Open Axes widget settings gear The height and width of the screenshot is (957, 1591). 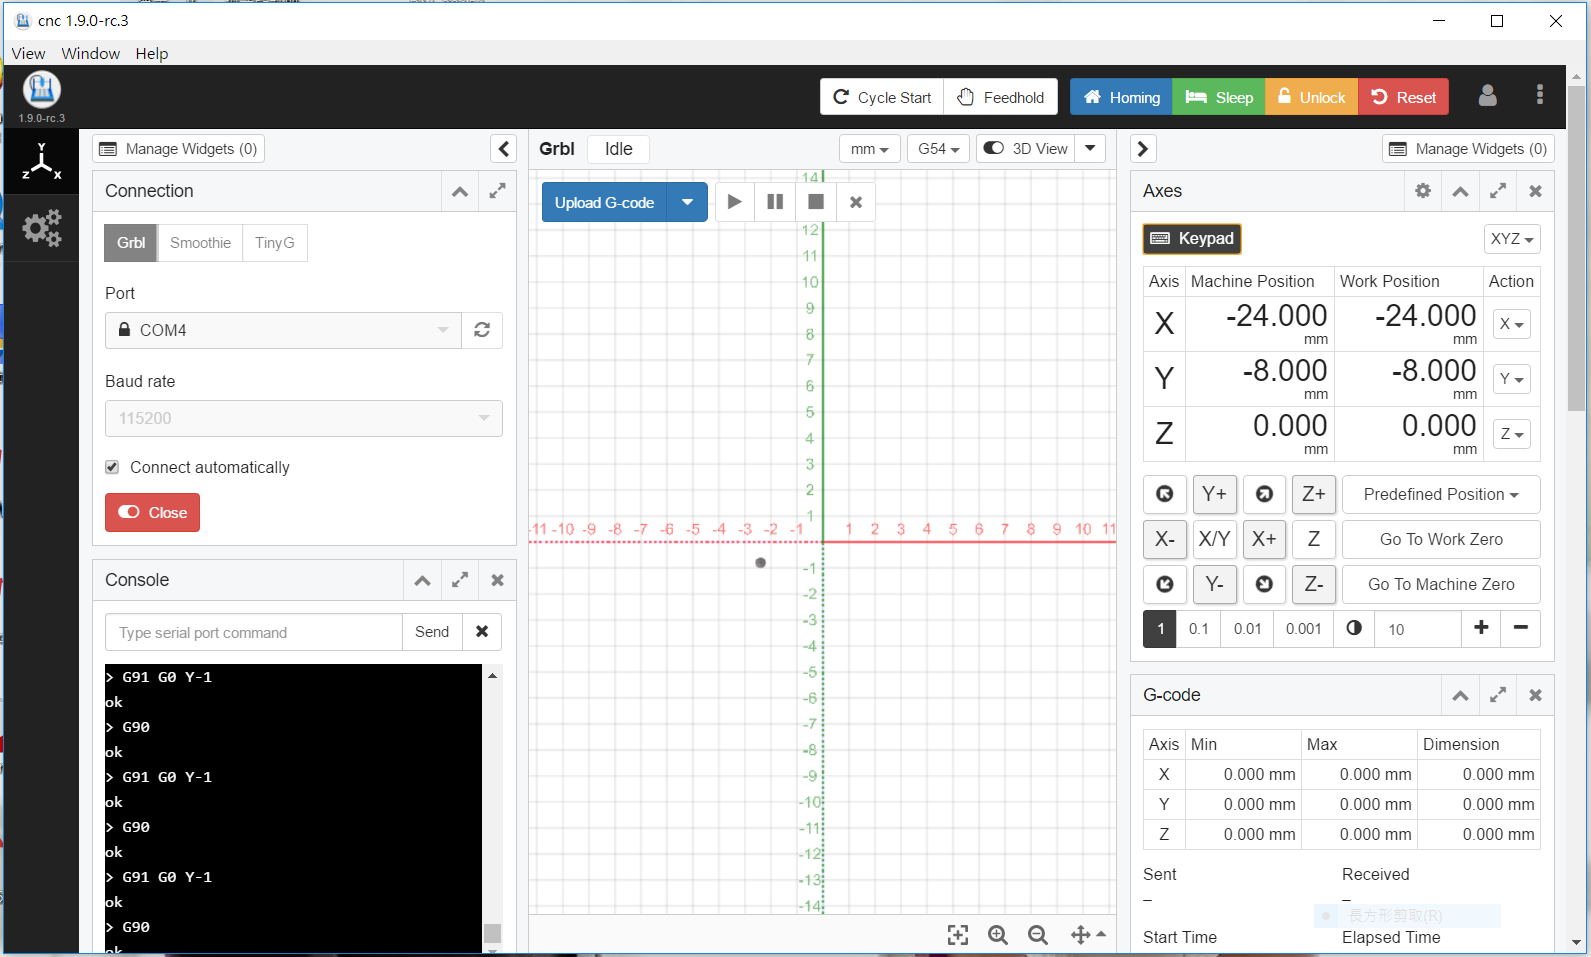click(x=1423, y=191)
